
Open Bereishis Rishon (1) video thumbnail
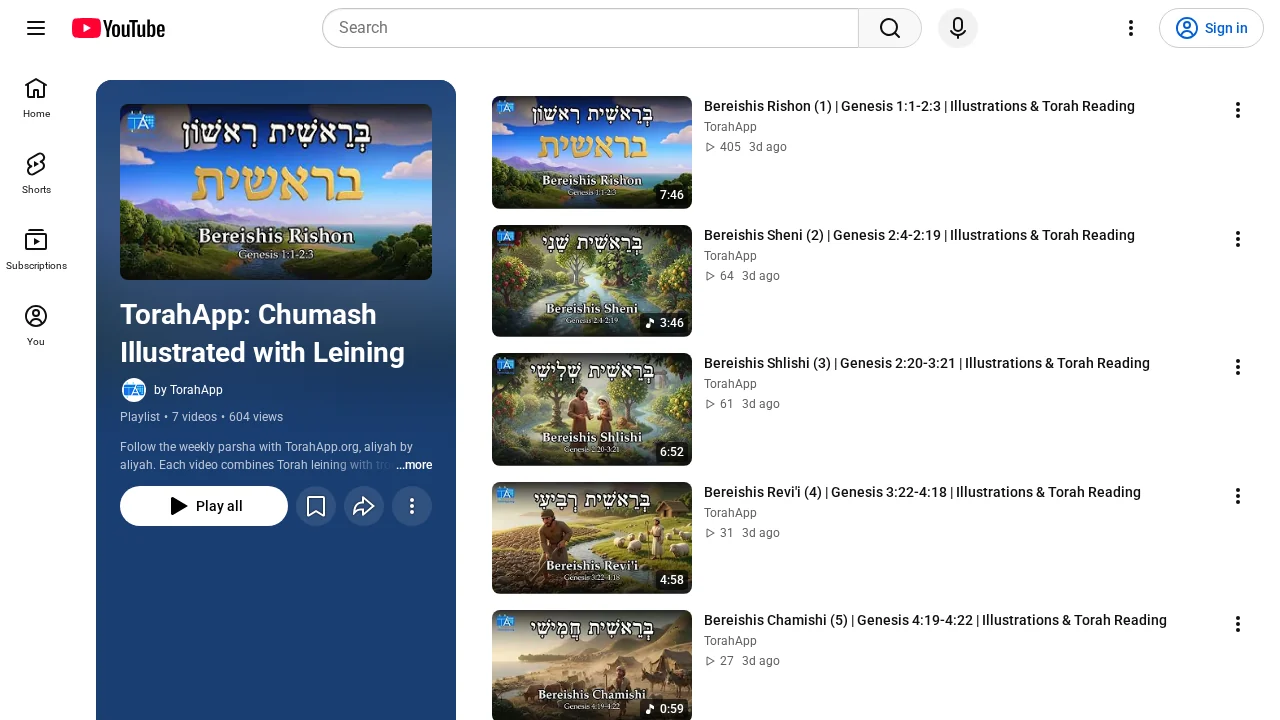[x=592, y=152]
